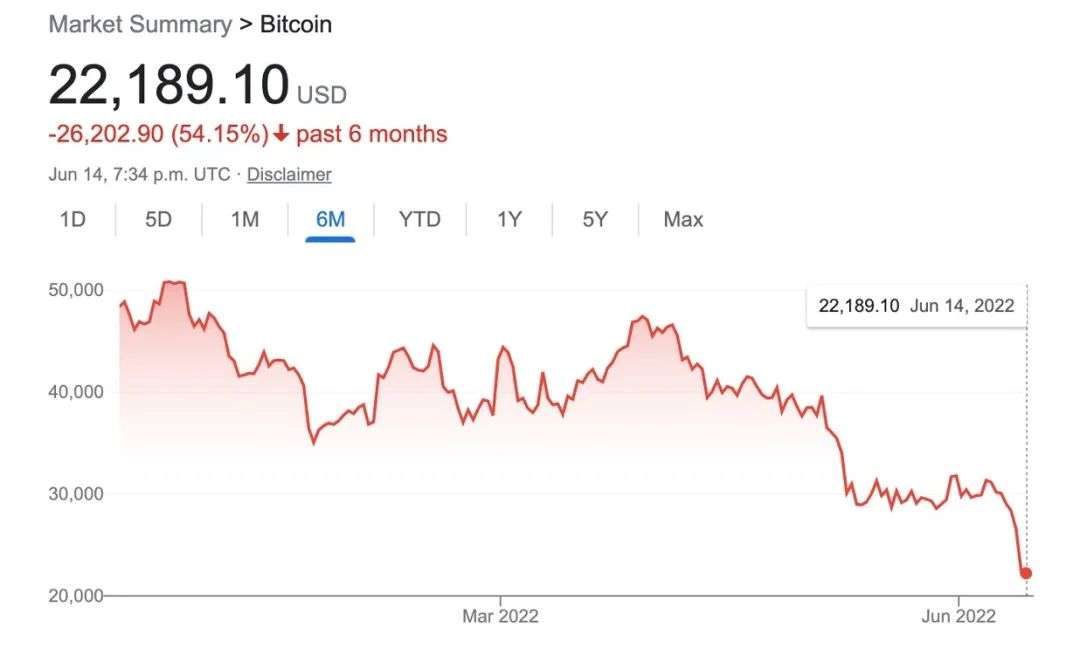Click the 22,189.10 price heading
Screen dimensions: 1080x655
[168, 86]
